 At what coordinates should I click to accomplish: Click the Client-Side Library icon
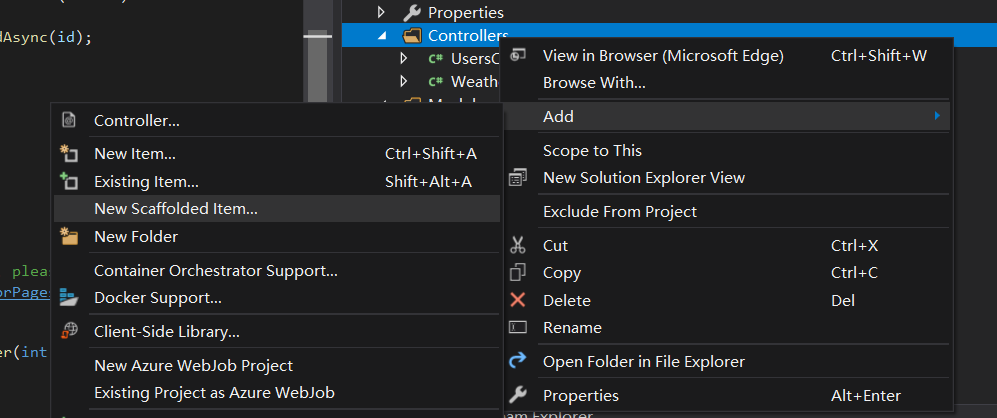pyautogui.click(x=69, y=331)
